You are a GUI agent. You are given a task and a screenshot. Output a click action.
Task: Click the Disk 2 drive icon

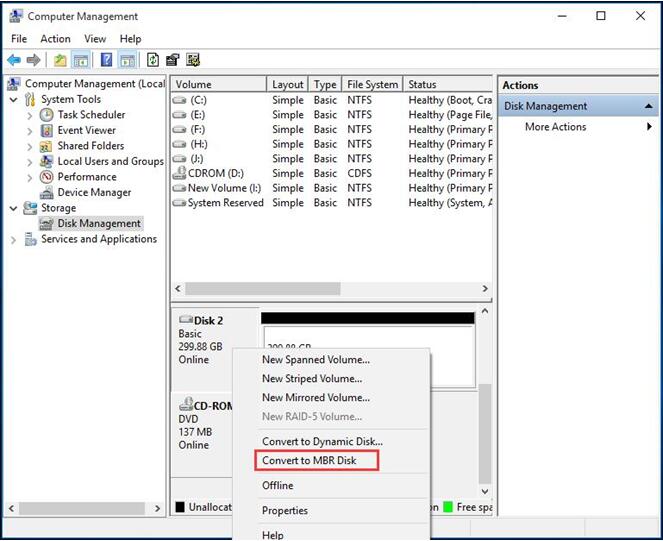(x=186, y=319)
